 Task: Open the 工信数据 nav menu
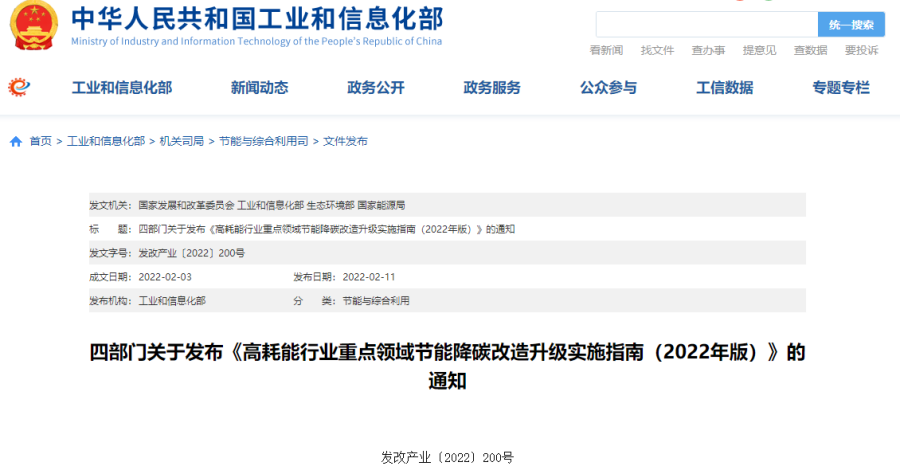[x=724, y=88]
